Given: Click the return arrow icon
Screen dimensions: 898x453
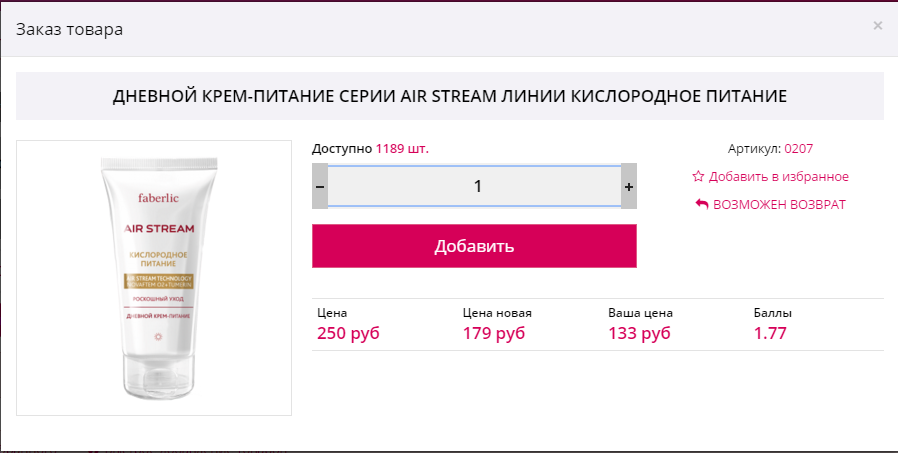Looking at the screenshot, I should pyautogui.click(x=702, y=204).
